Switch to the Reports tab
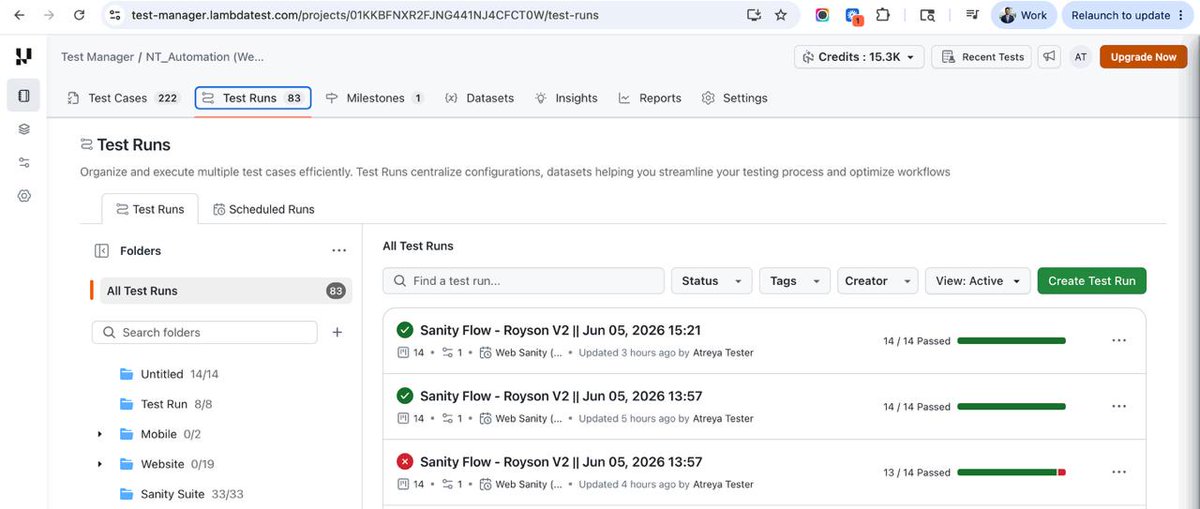The image size is (1200, 509). pyautogui.click(x=650, y=98)
